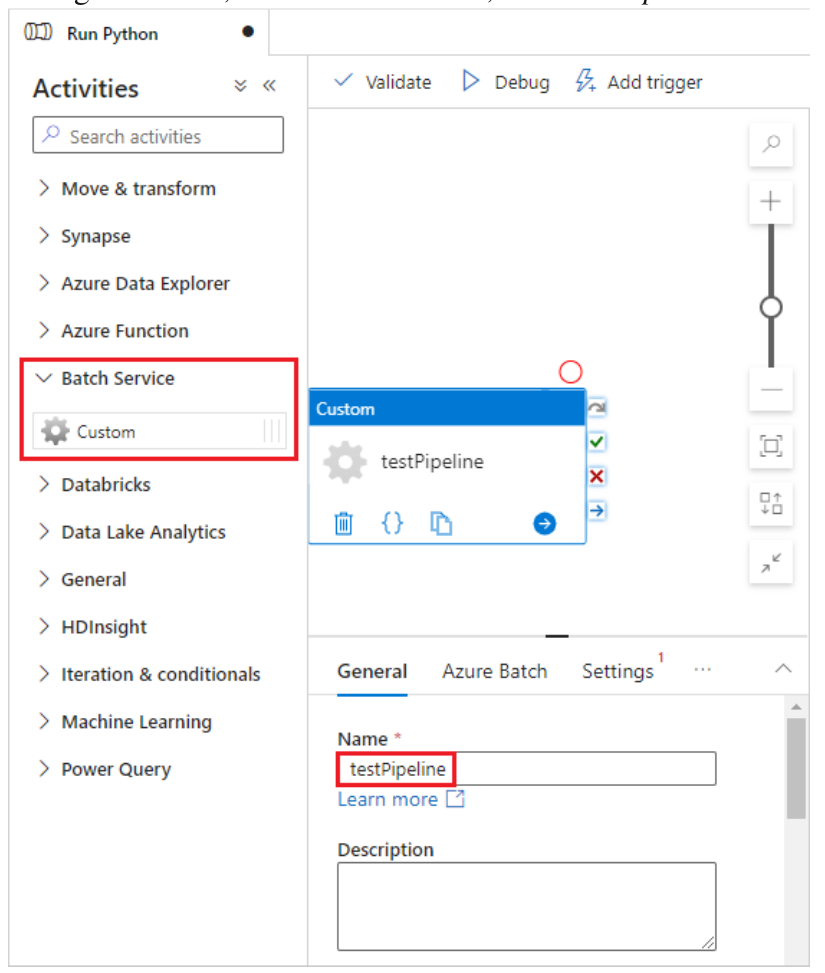The height and width of the screenshot is (973, 825).
Task: Click the auto-align layout icon
Action: [771, 505]
